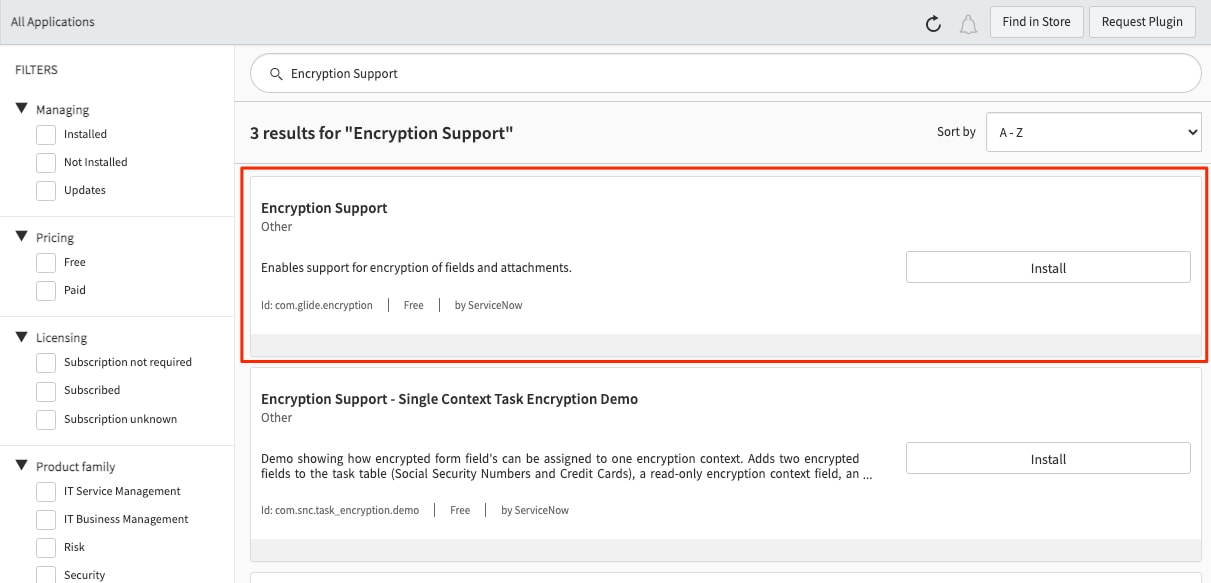The image size is (1211, 583).
Task: Enable the Subscribed licensing filter
Action: (x=45, y=390)
